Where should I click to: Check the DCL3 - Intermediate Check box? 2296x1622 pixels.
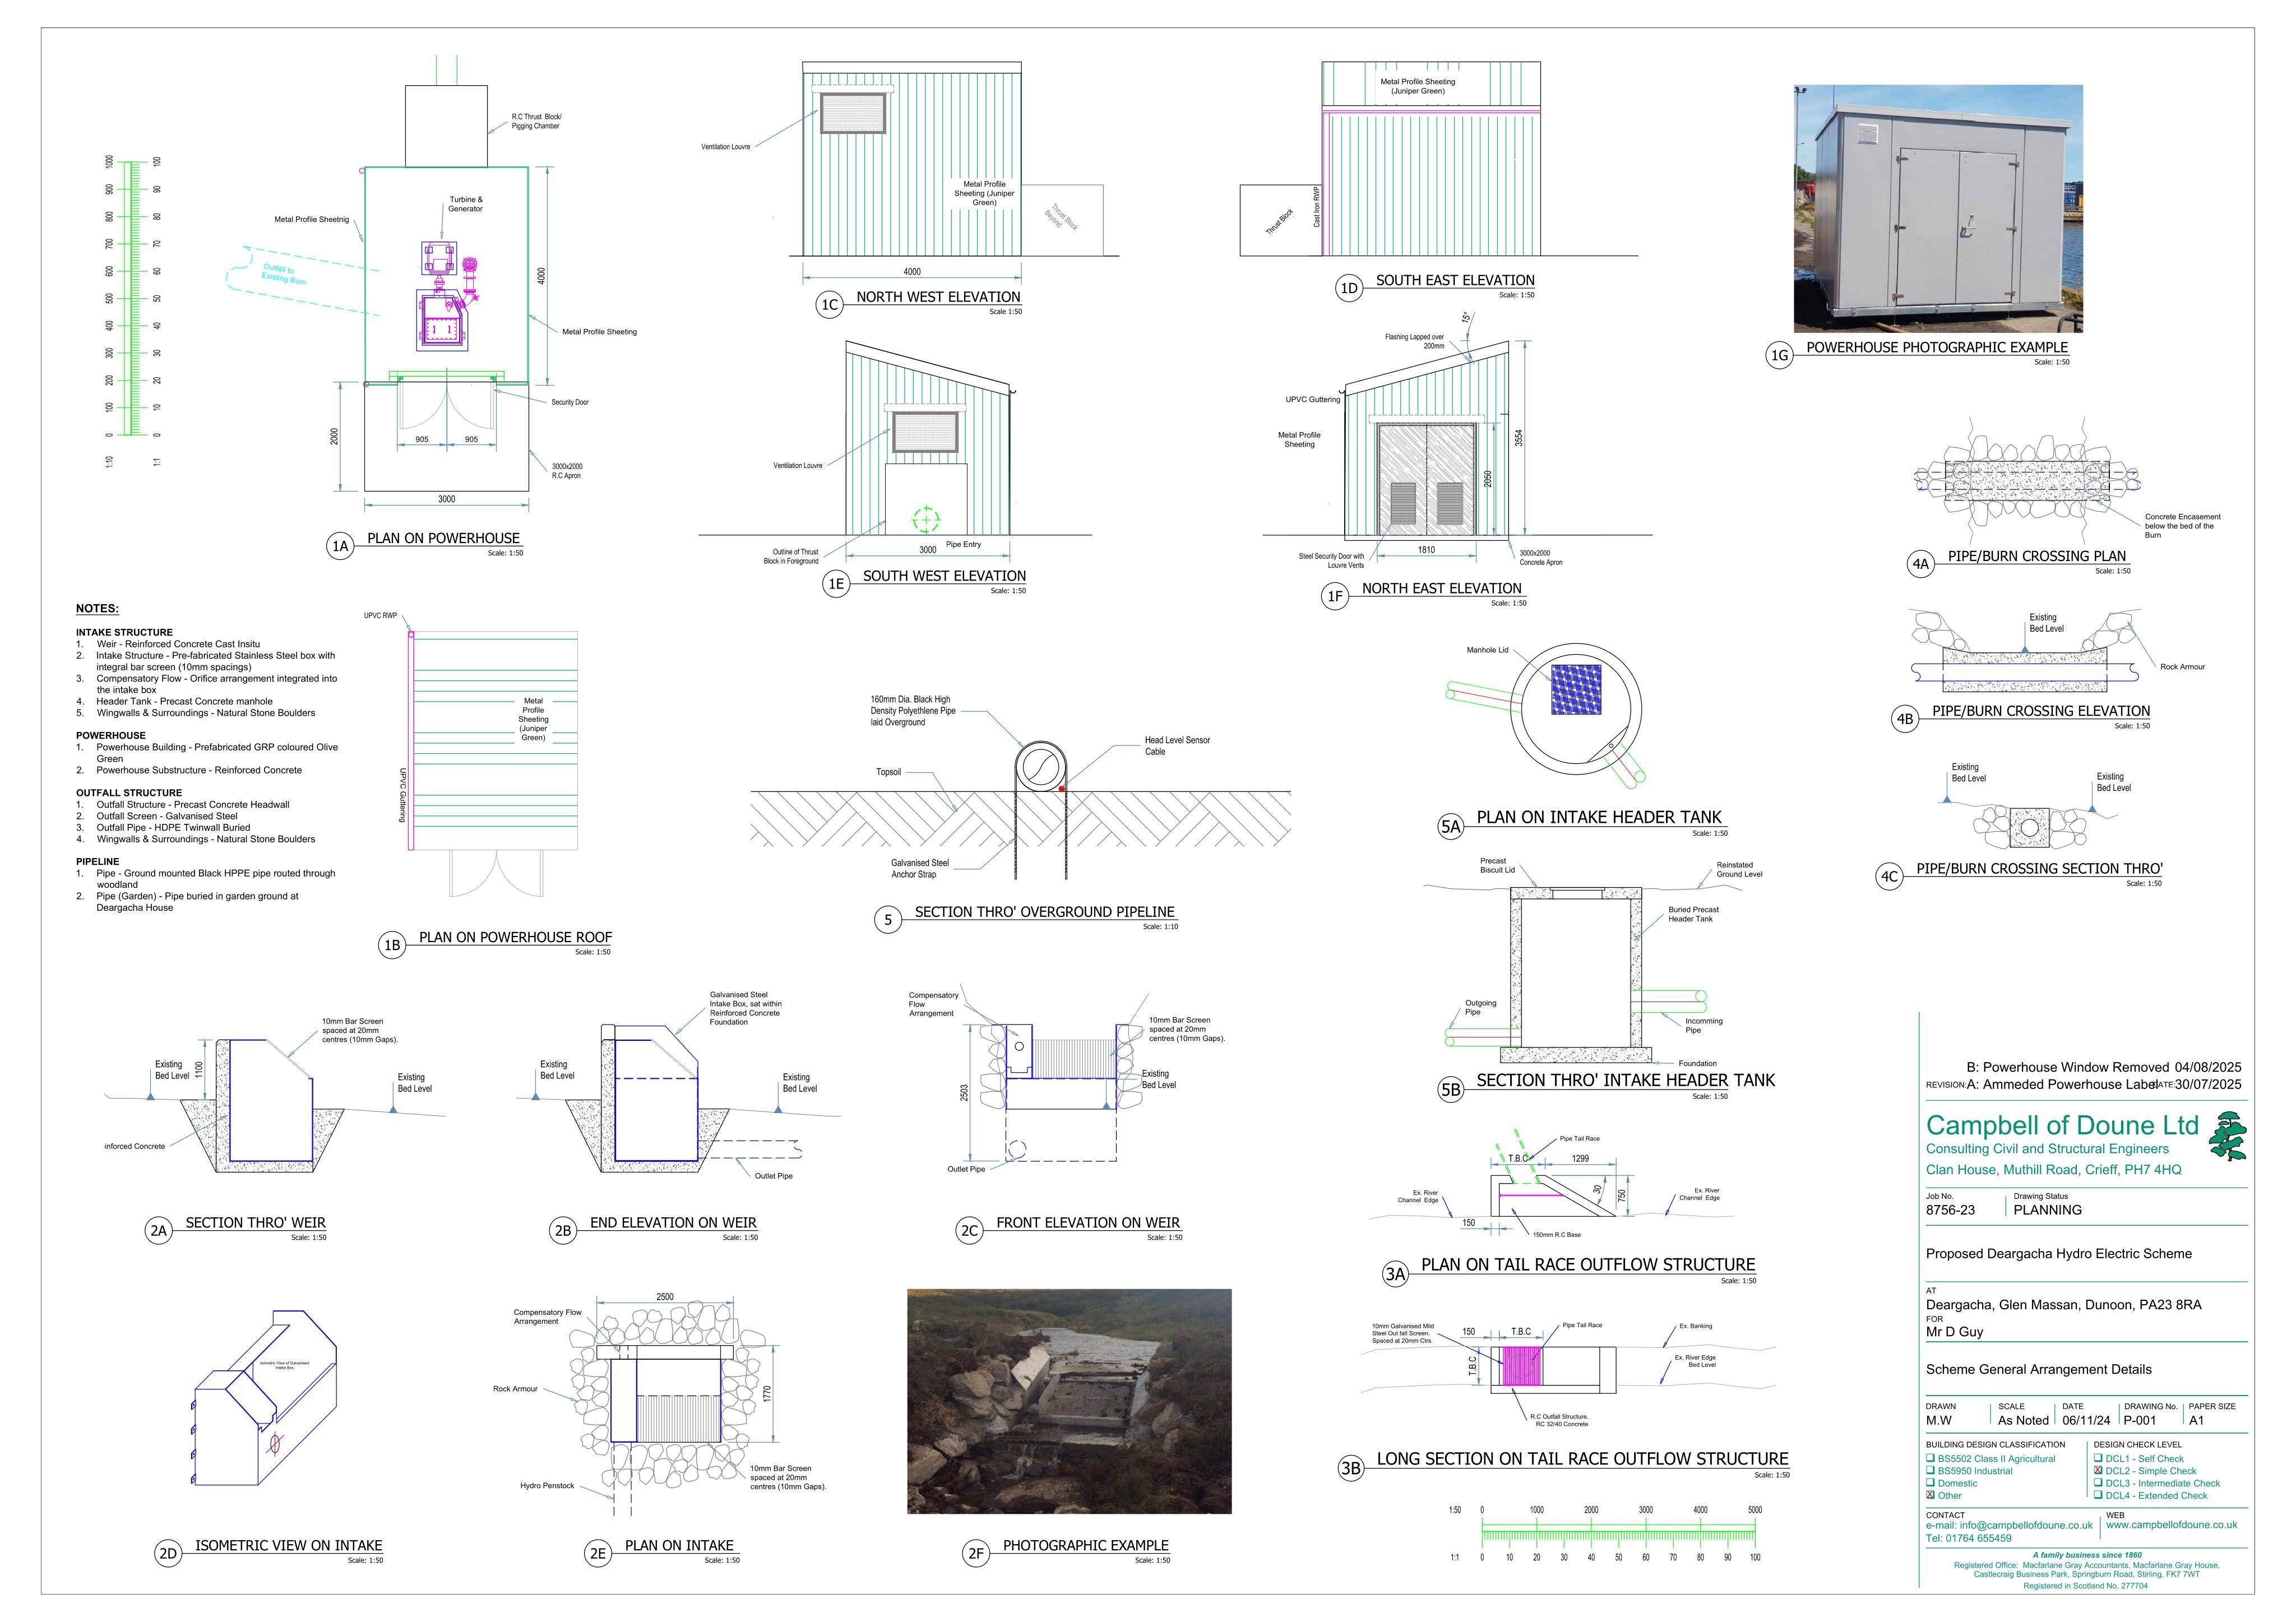tap(2098, 1483)
